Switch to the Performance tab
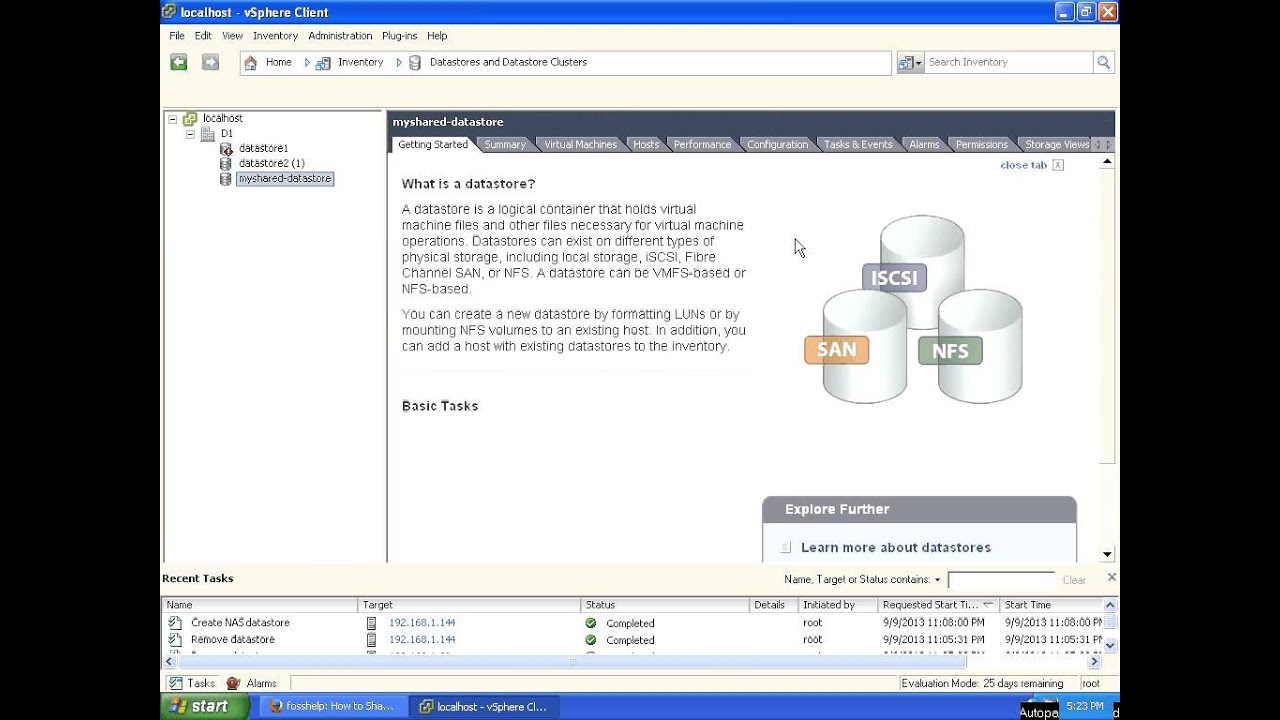 click(x=702, y=145)
